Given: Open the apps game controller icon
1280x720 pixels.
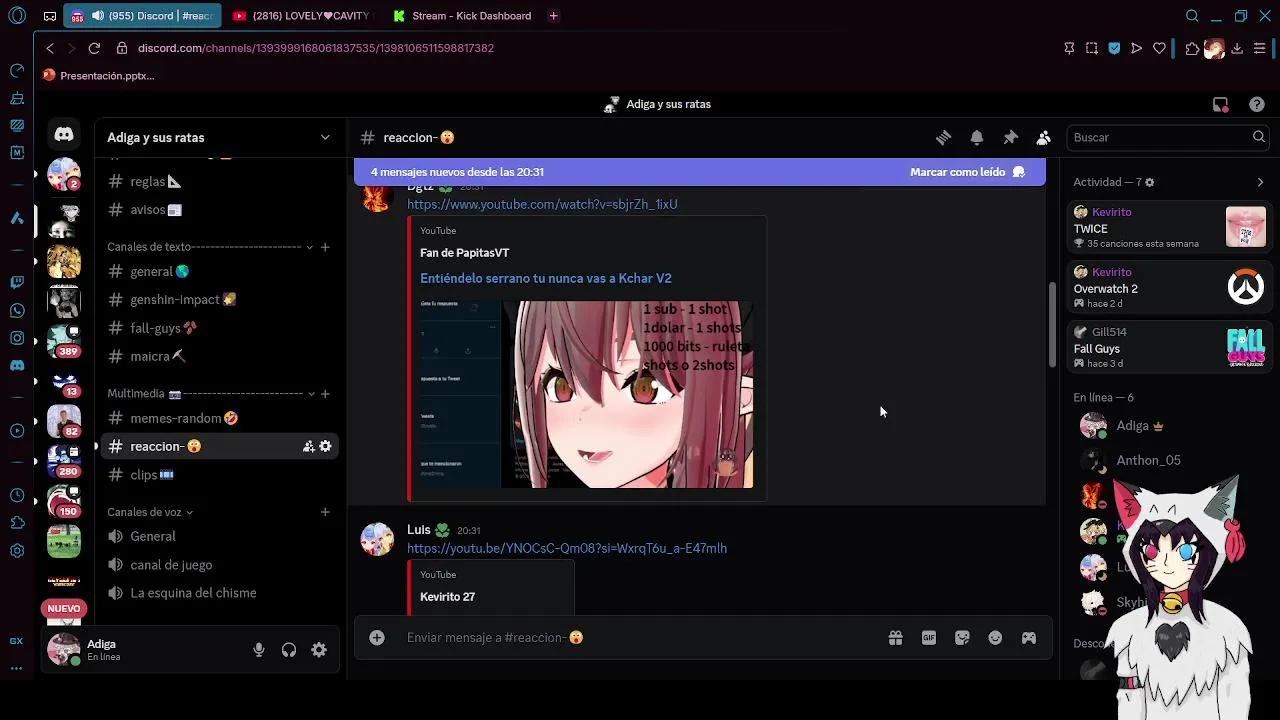Looking at the screenshot, I should [x=1028, y=638].
